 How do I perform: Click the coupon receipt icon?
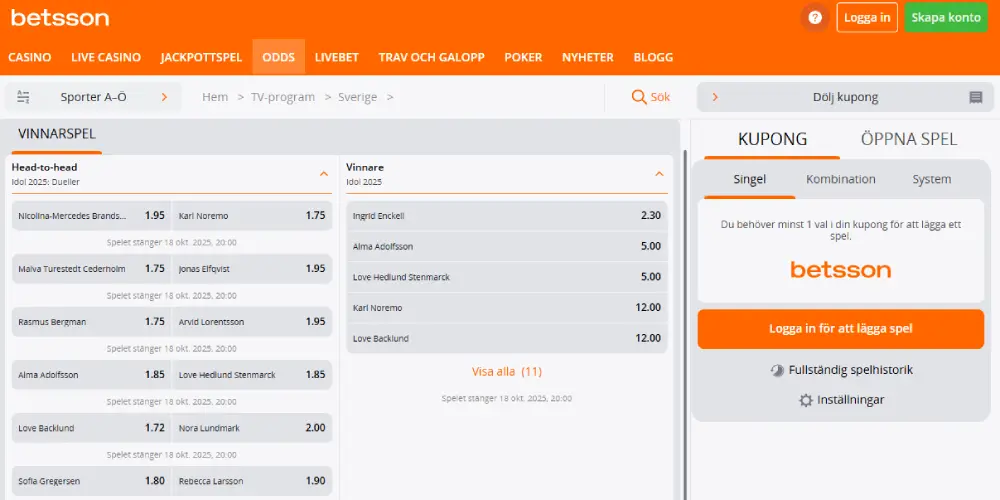click(x=976, y=97)
